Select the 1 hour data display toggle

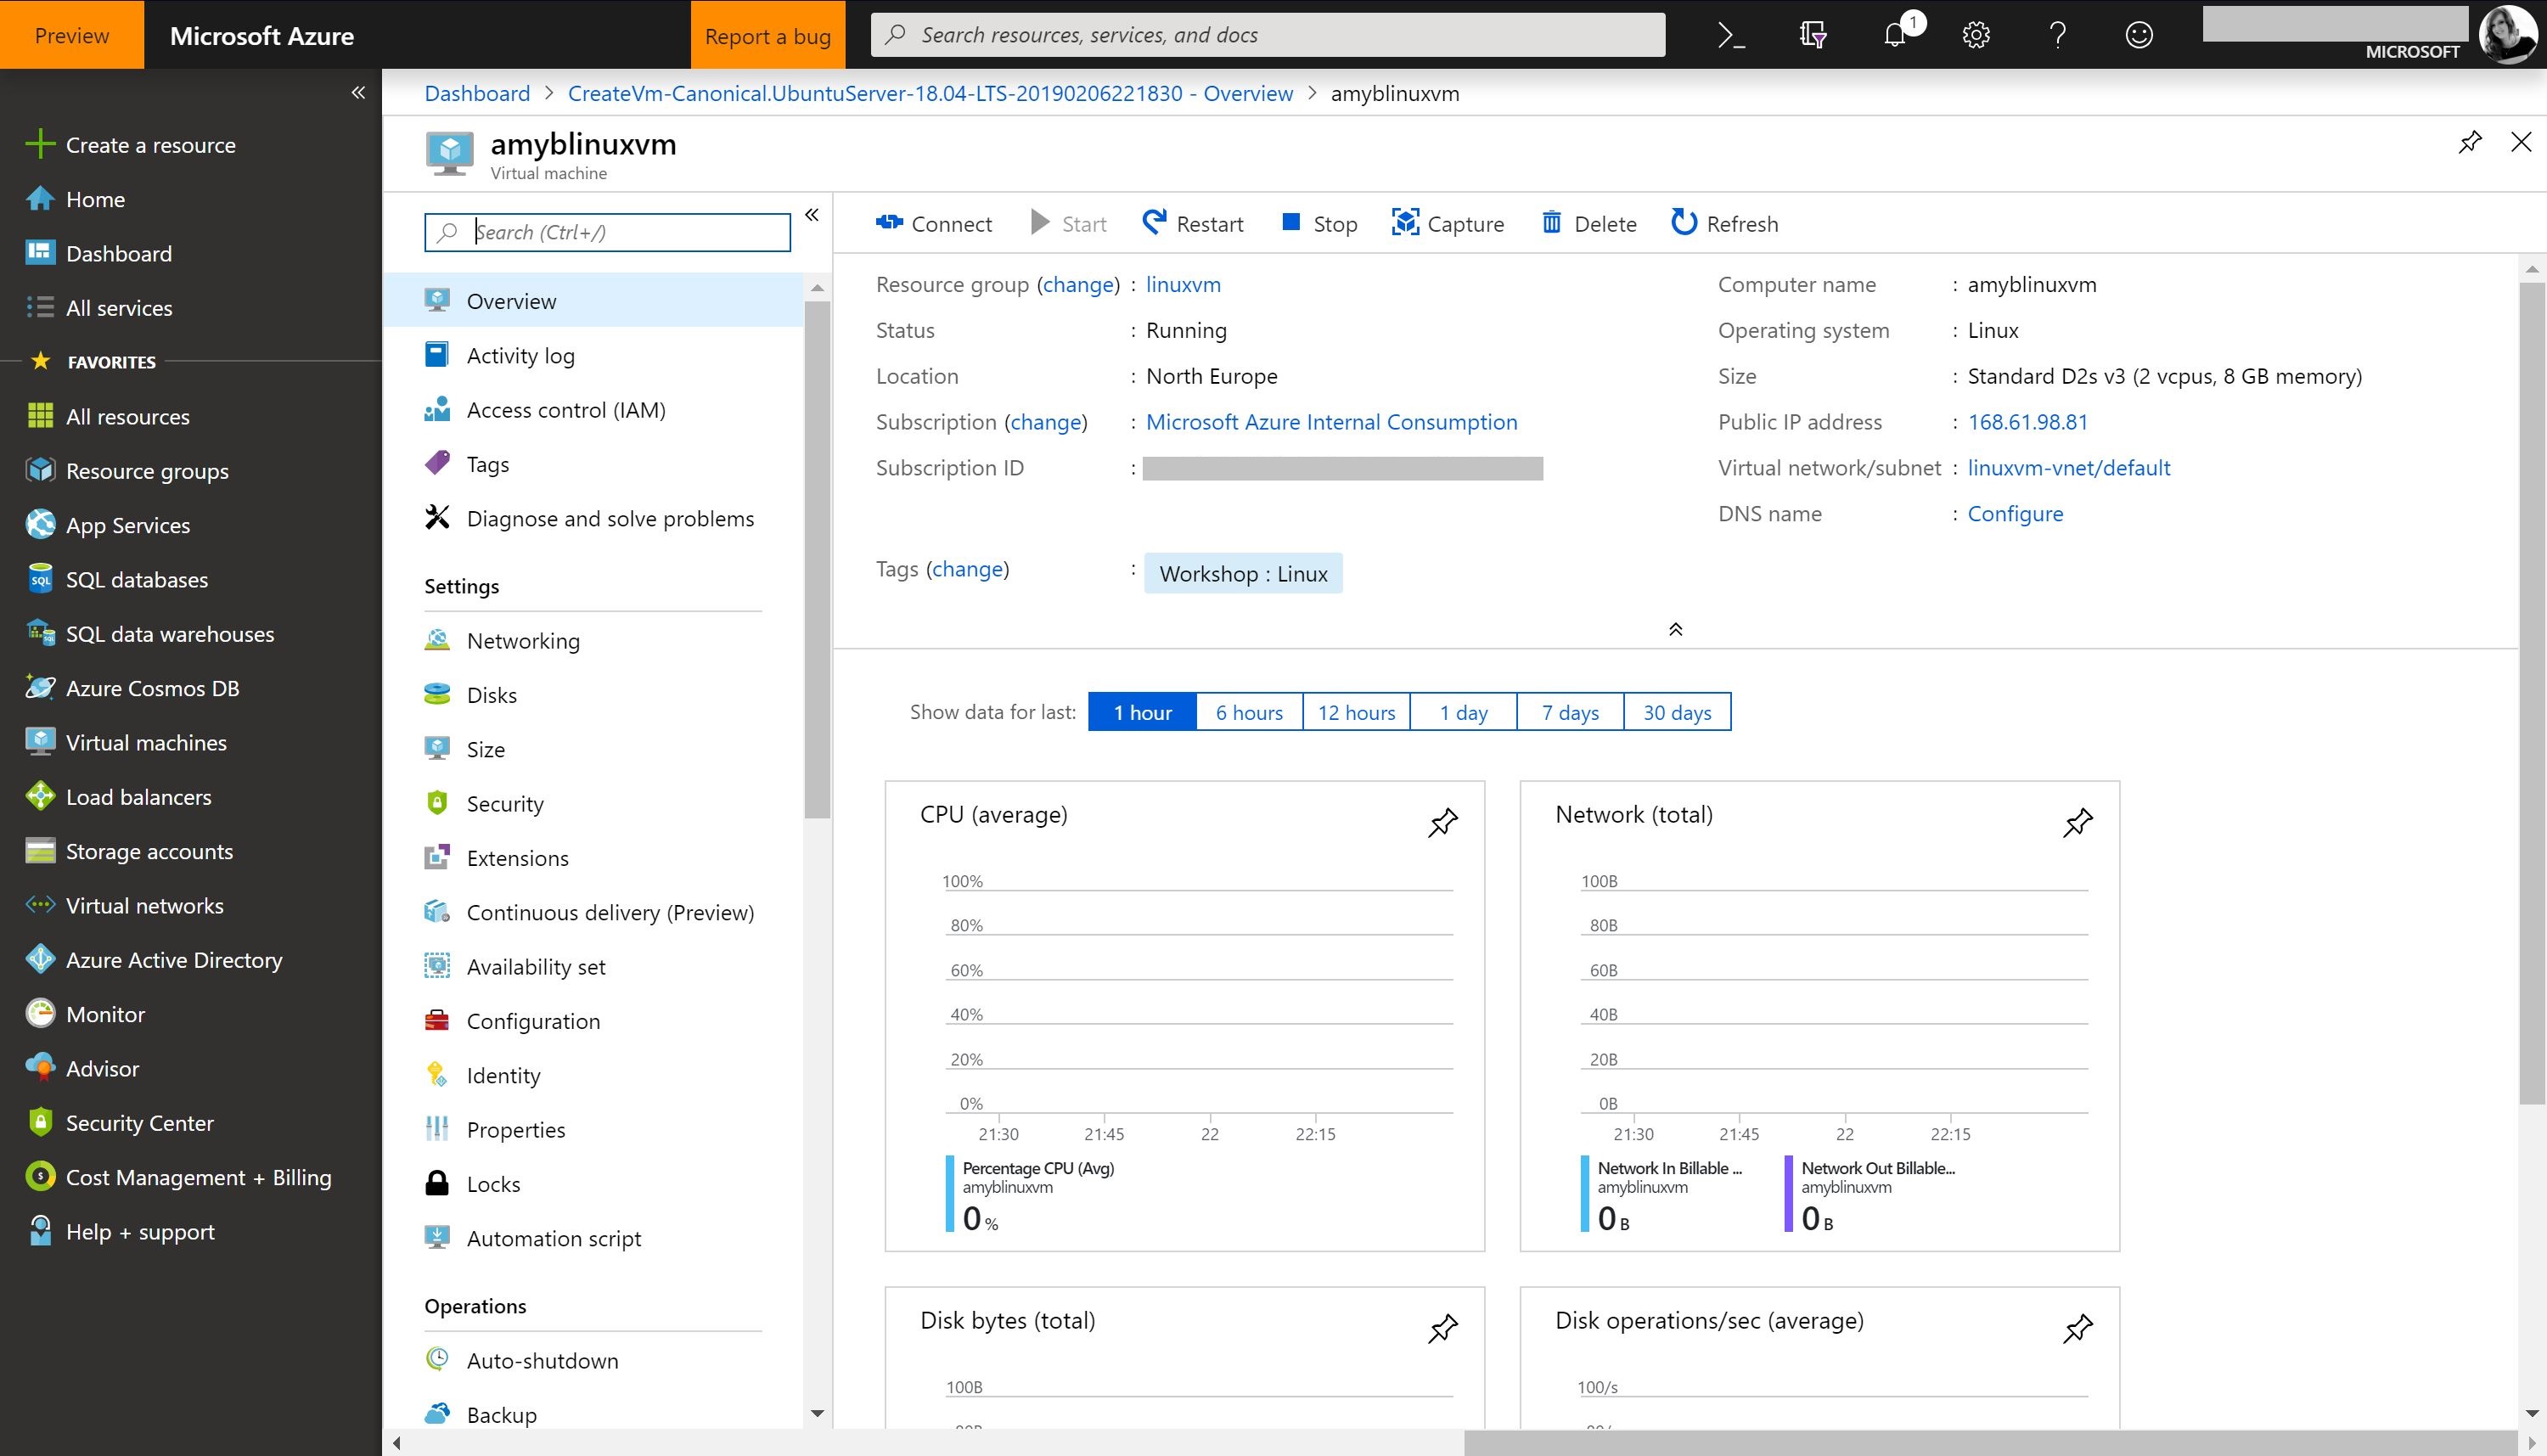(x=1140, y=712)
